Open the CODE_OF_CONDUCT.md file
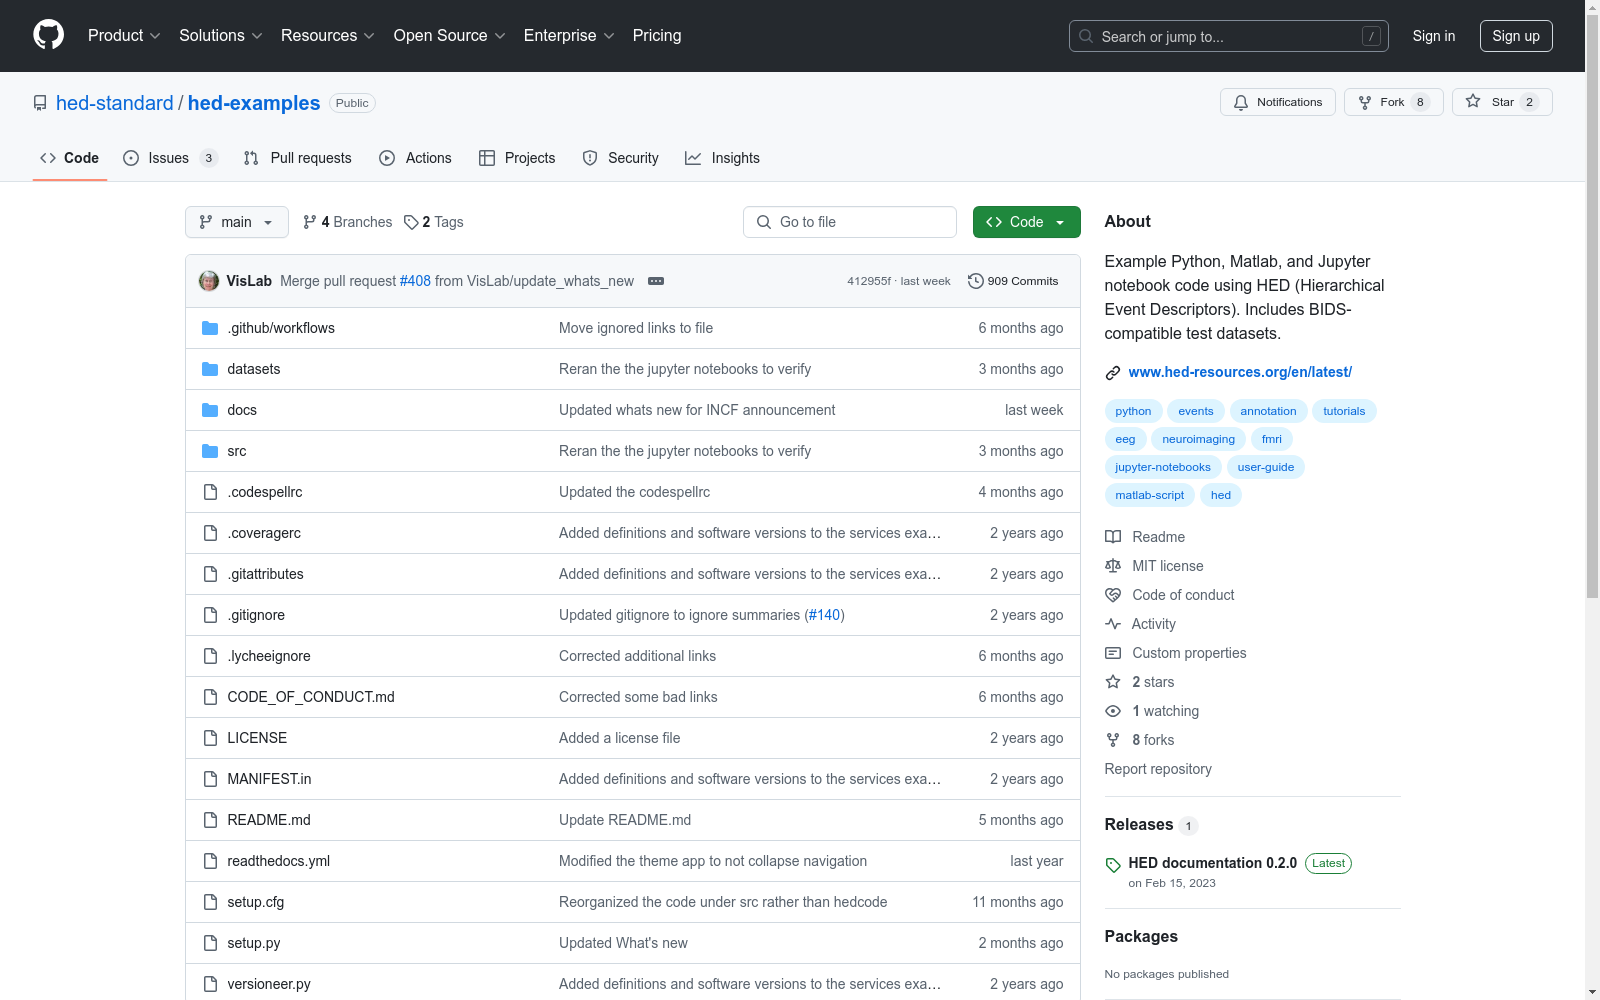1600x1000 pixels. tap(311, 697)
